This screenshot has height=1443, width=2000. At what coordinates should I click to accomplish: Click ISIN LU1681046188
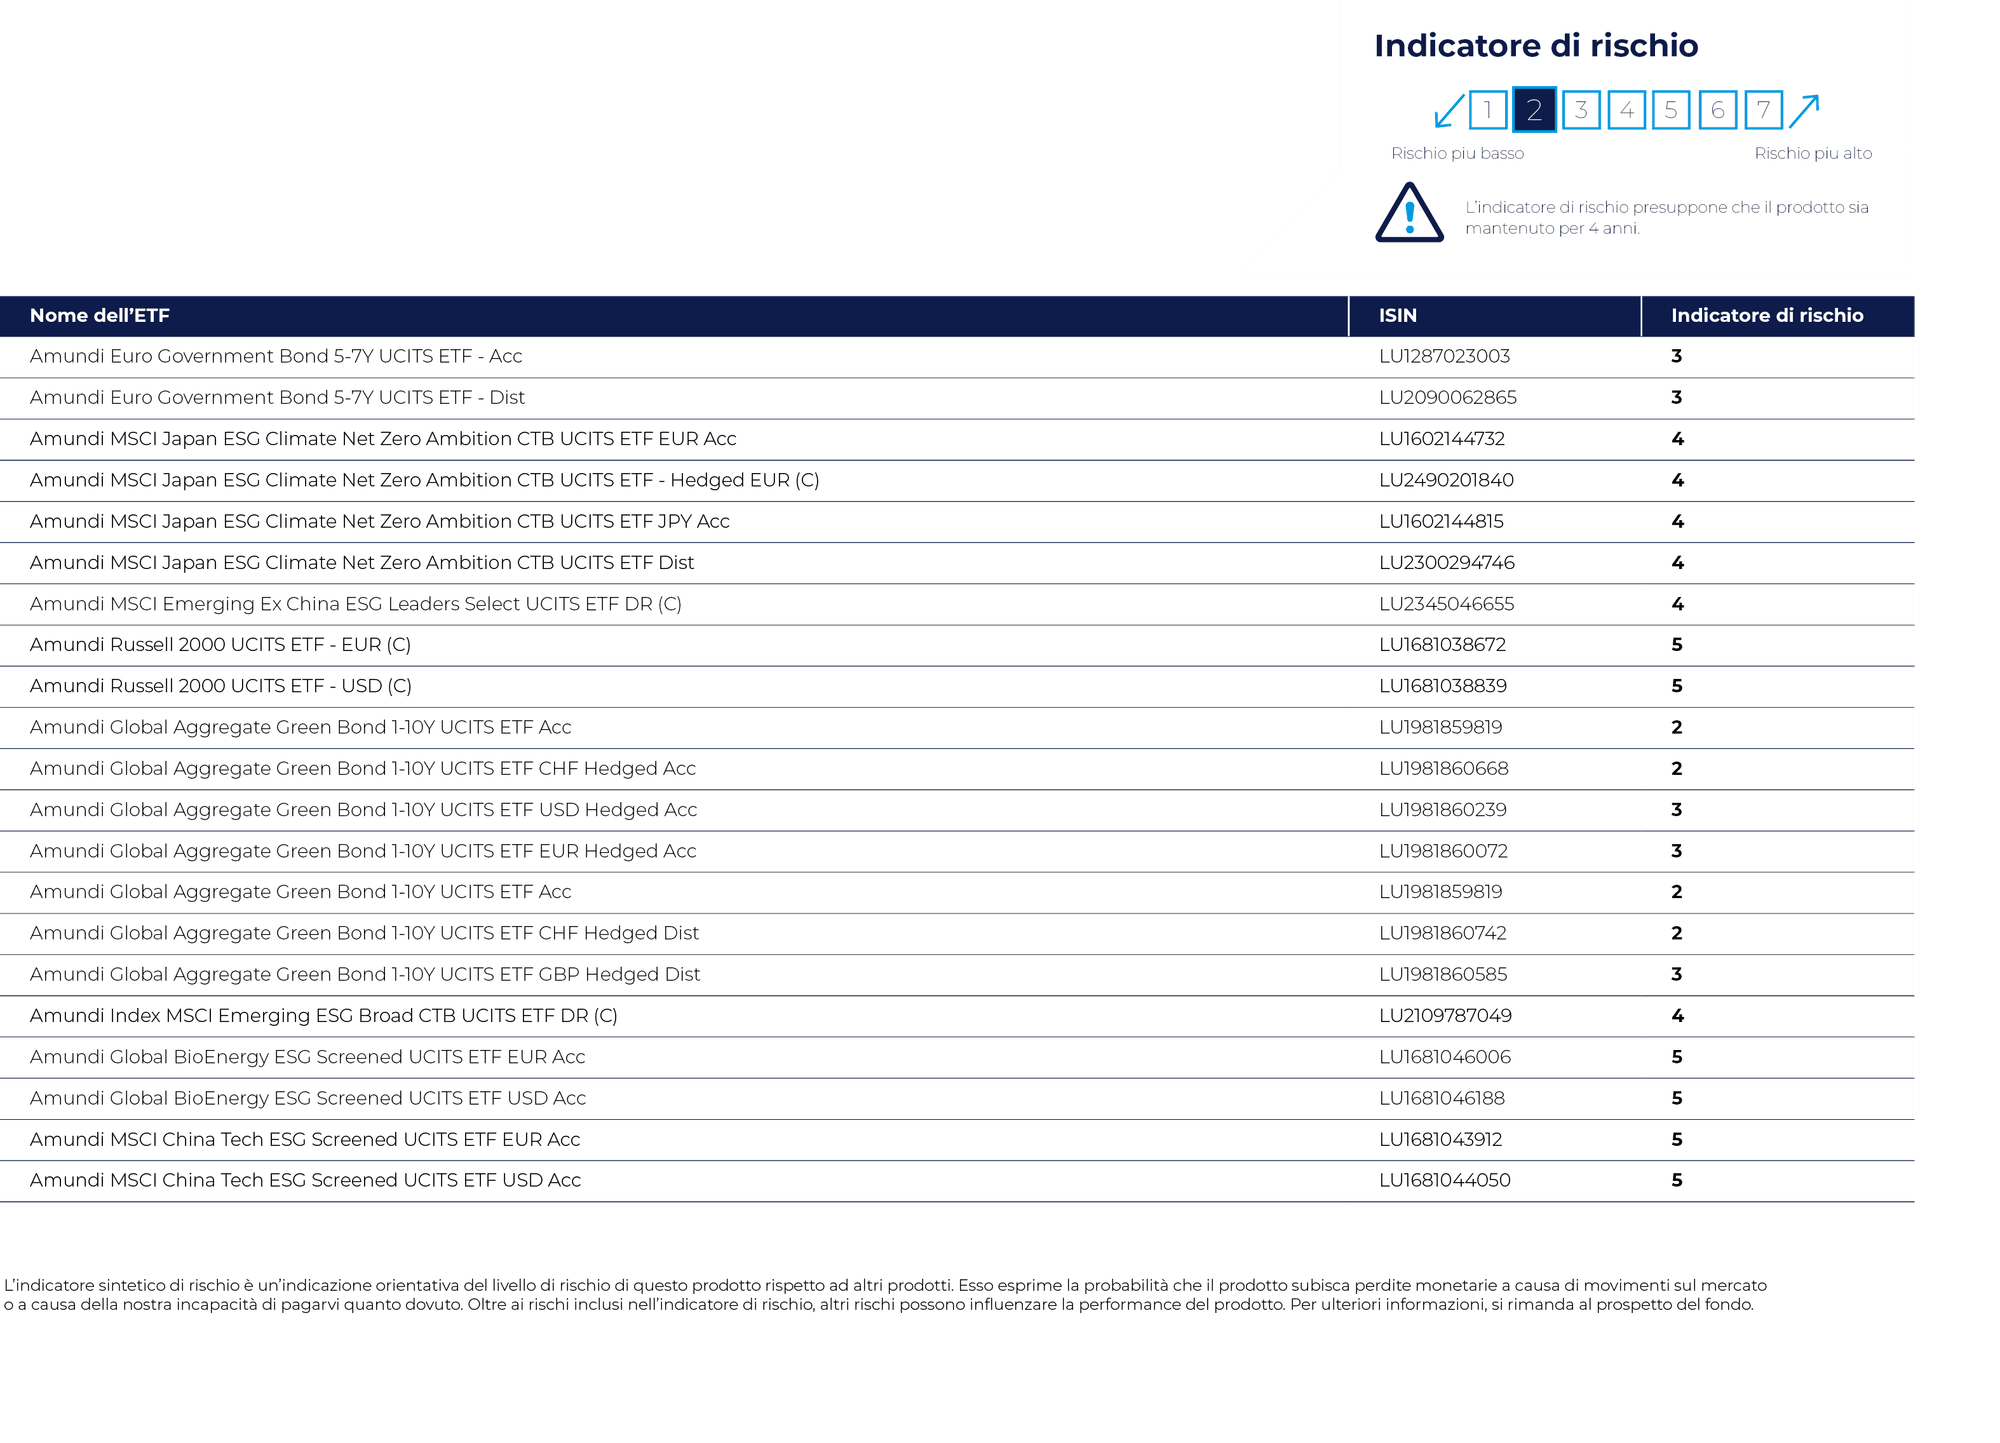pyautogui.click(x=1441, y=1098)
